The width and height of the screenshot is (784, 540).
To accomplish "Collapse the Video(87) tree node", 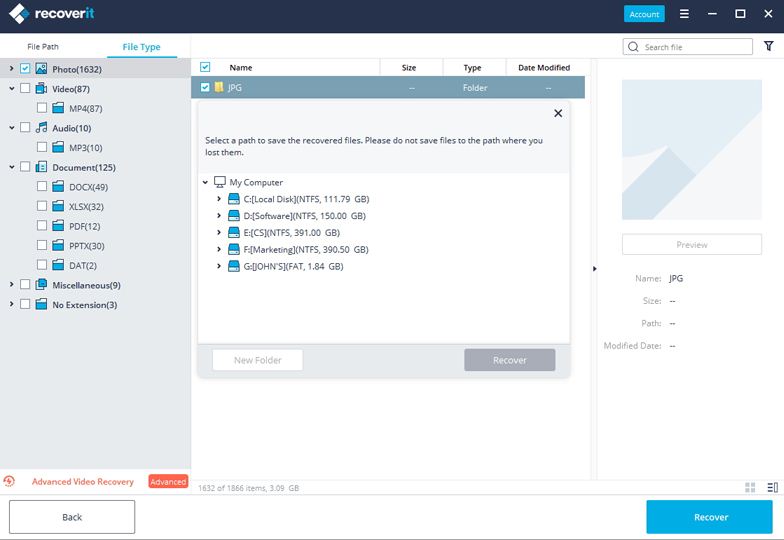I will (12, 88).
